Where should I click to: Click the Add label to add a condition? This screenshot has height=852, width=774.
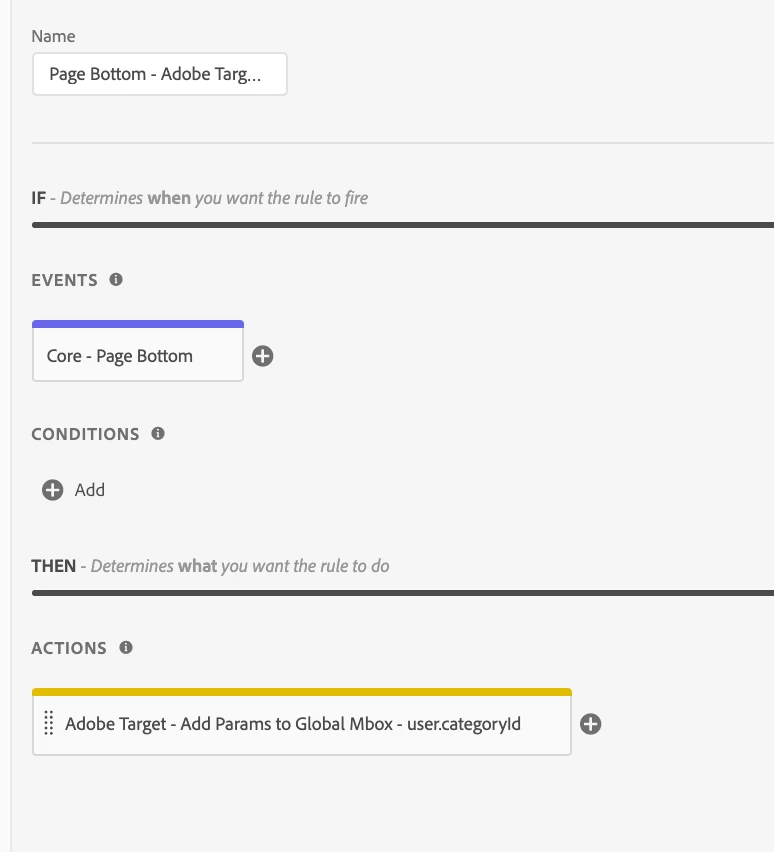click(x=90, y=490)
